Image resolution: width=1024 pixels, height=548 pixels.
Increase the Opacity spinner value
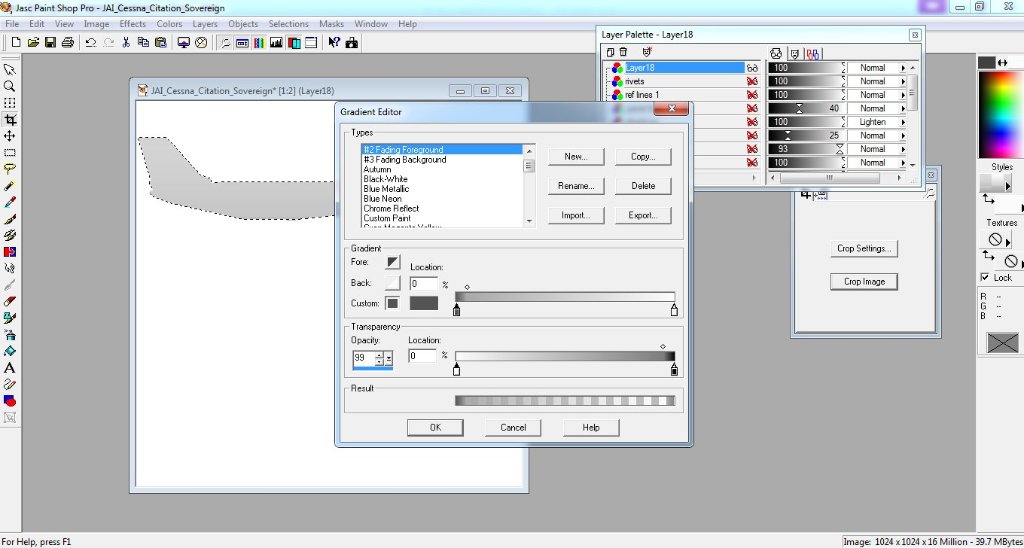(x=379, y=354)
